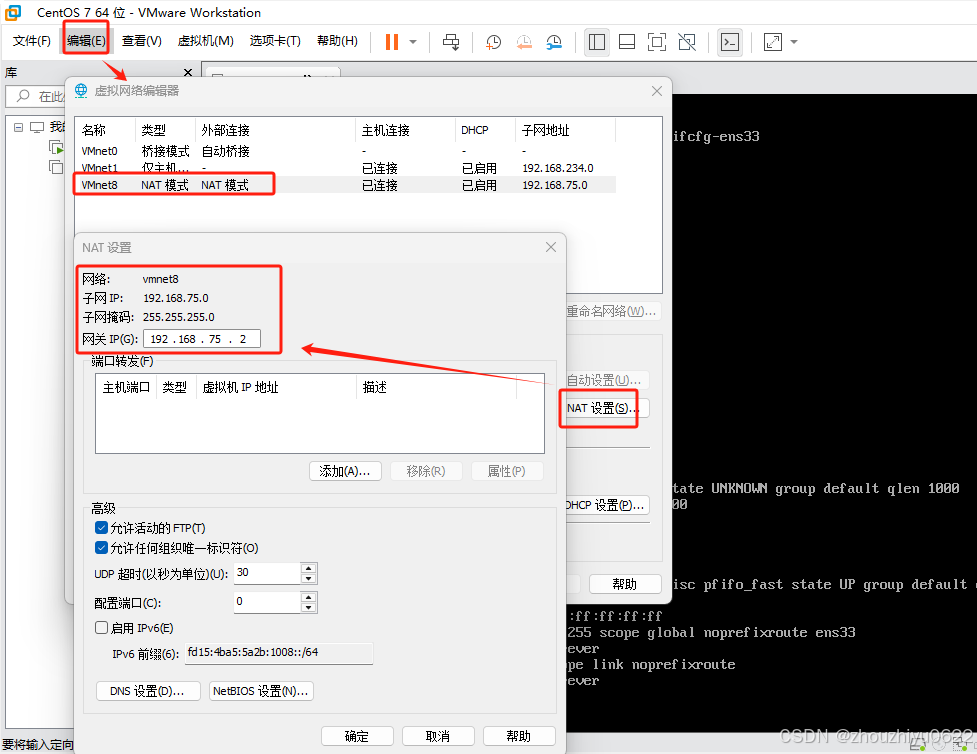Confirm NAT settings with 确定
977x754 pixels.
[357, 736]
